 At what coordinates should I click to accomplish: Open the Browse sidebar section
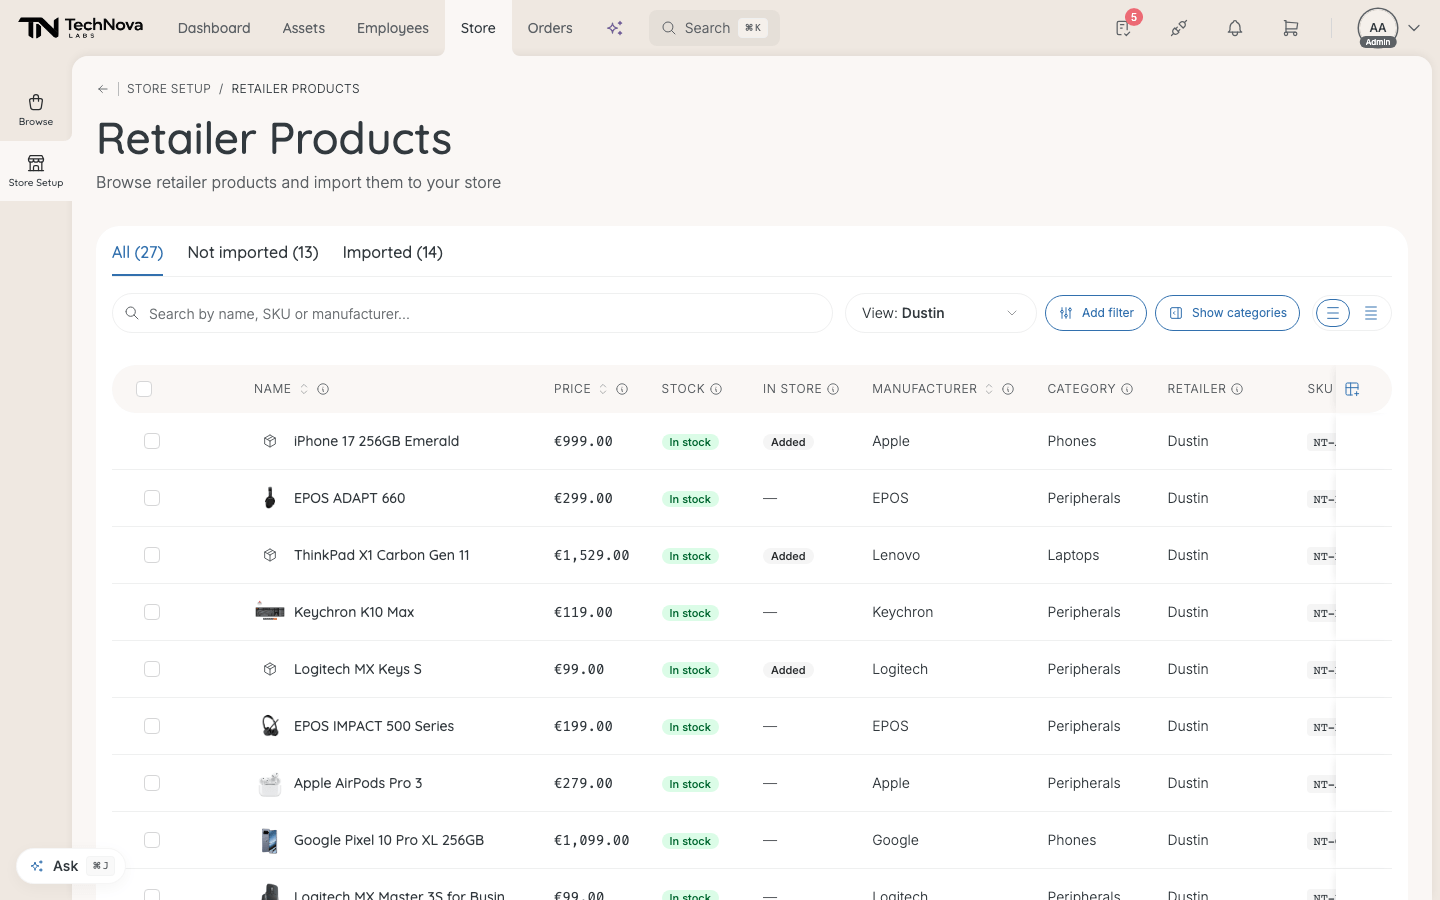[x=36, y=110]
